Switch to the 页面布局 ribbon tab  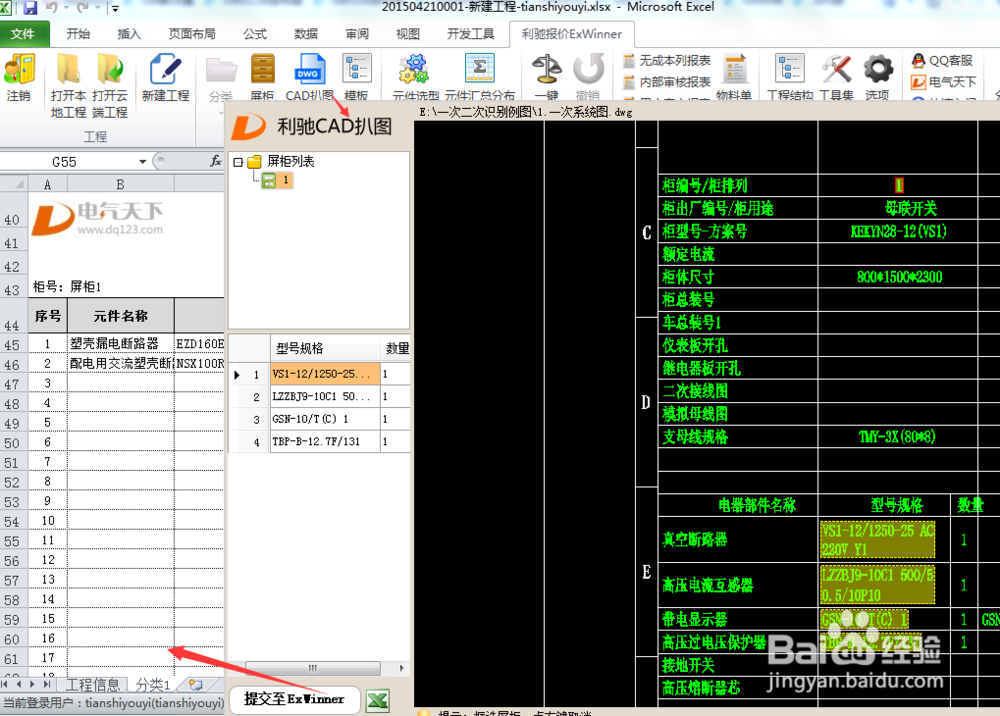[192, 34]
